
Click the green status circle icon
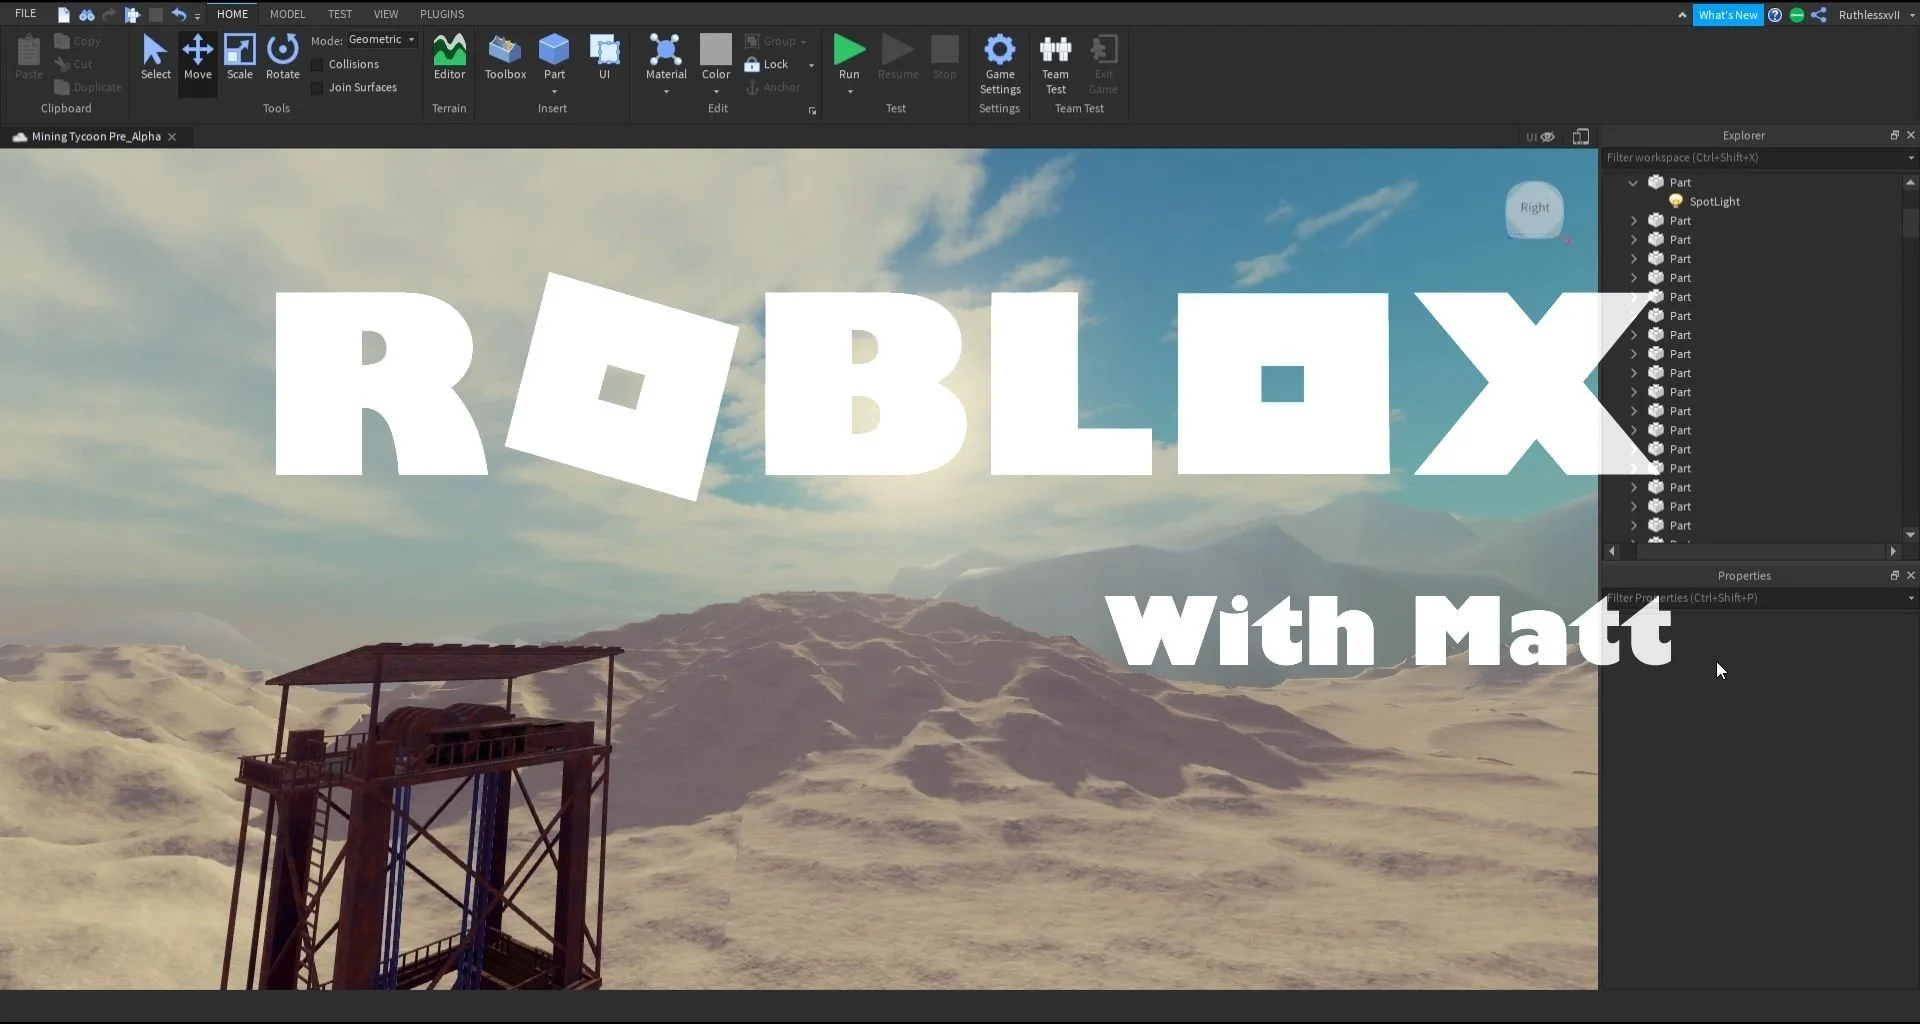point(1797,15)
